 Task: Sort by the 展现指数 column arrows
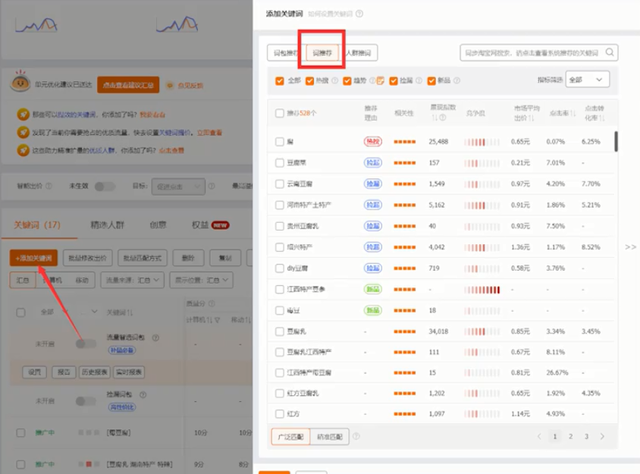click(435, 118)
